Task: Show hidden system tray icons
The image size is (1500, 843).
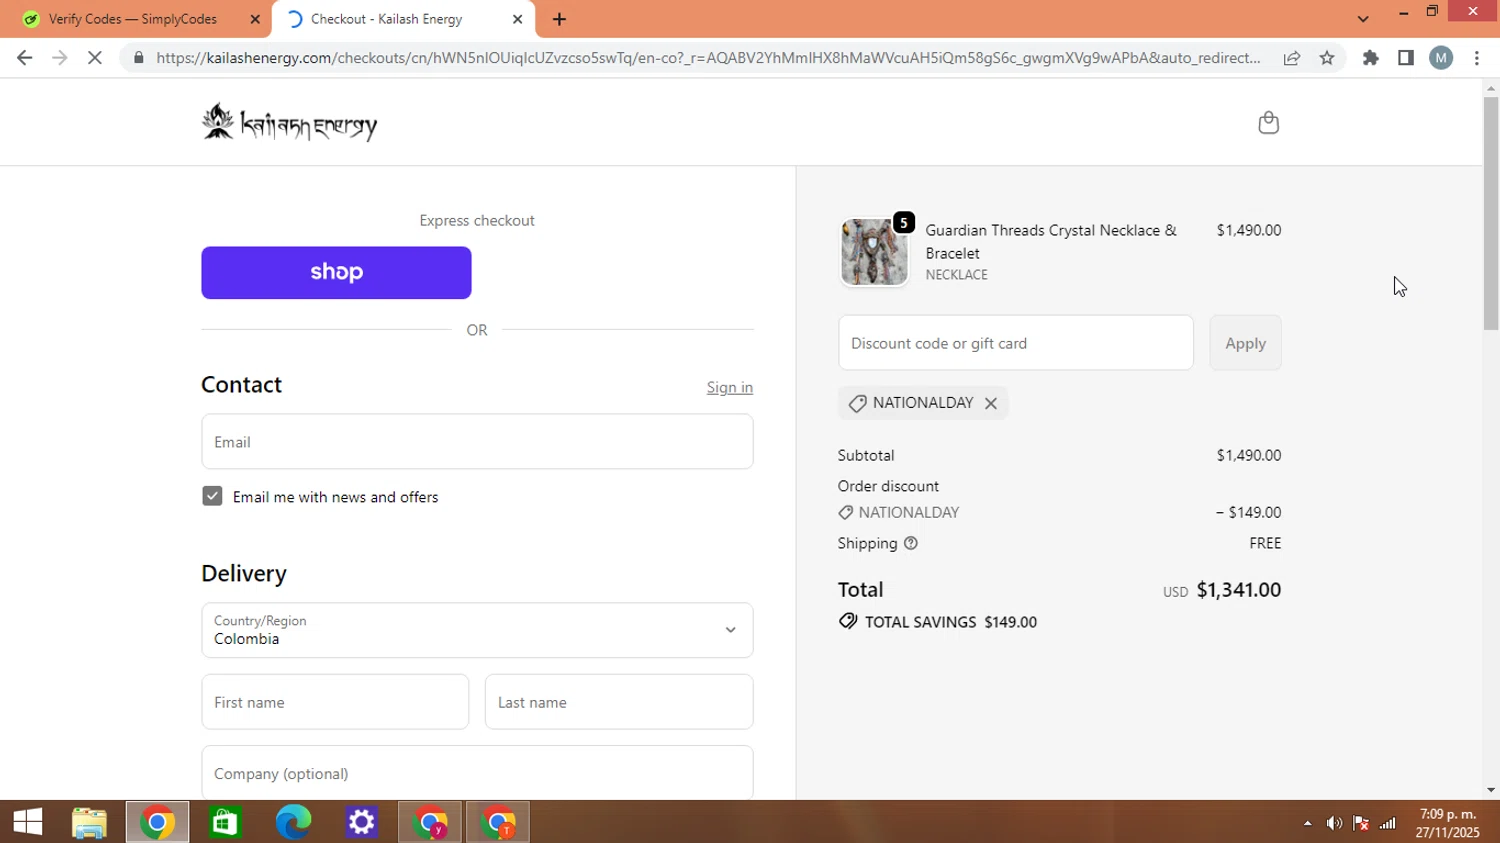Action: [x=1307, y=823]
